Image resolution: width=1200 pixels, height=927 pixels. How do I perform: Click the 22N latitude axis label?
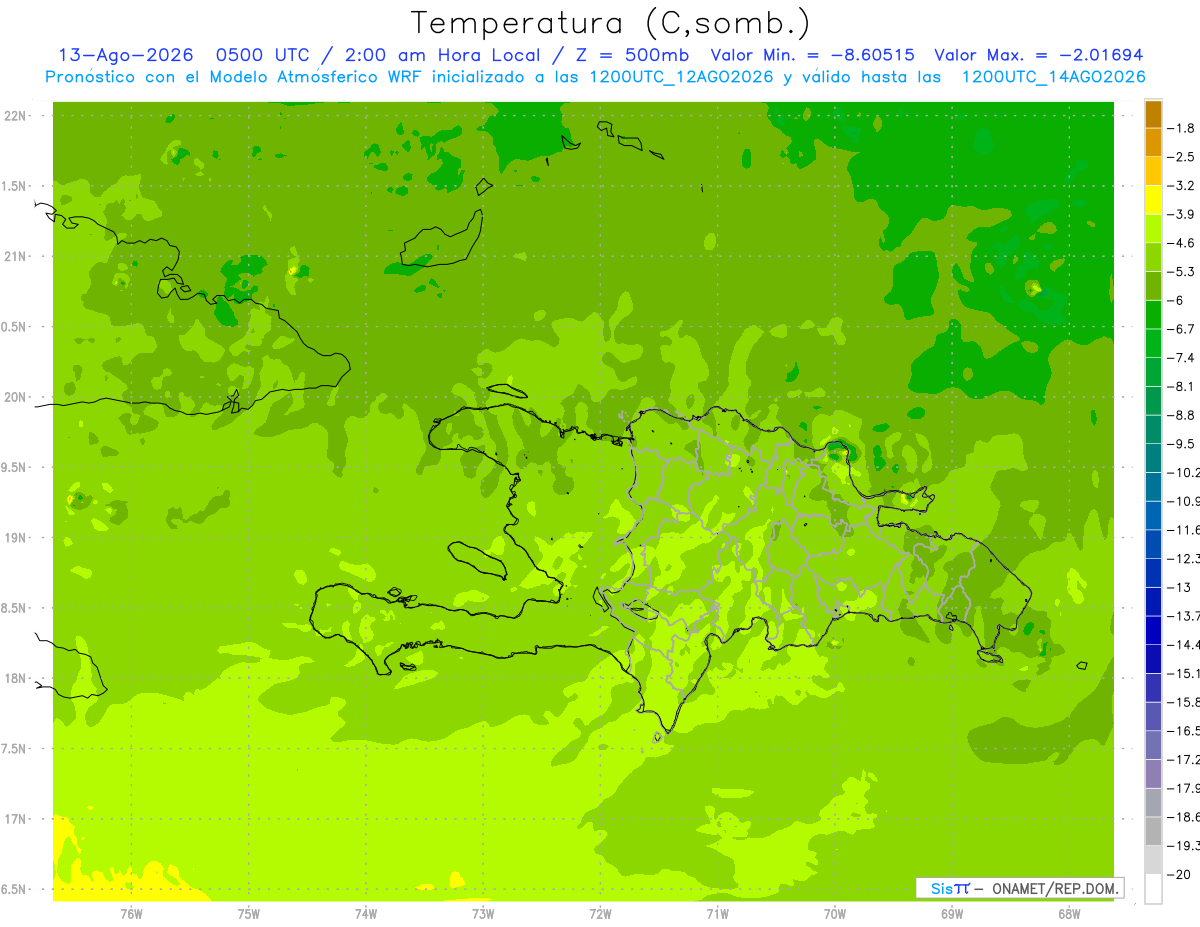[15, 116]
